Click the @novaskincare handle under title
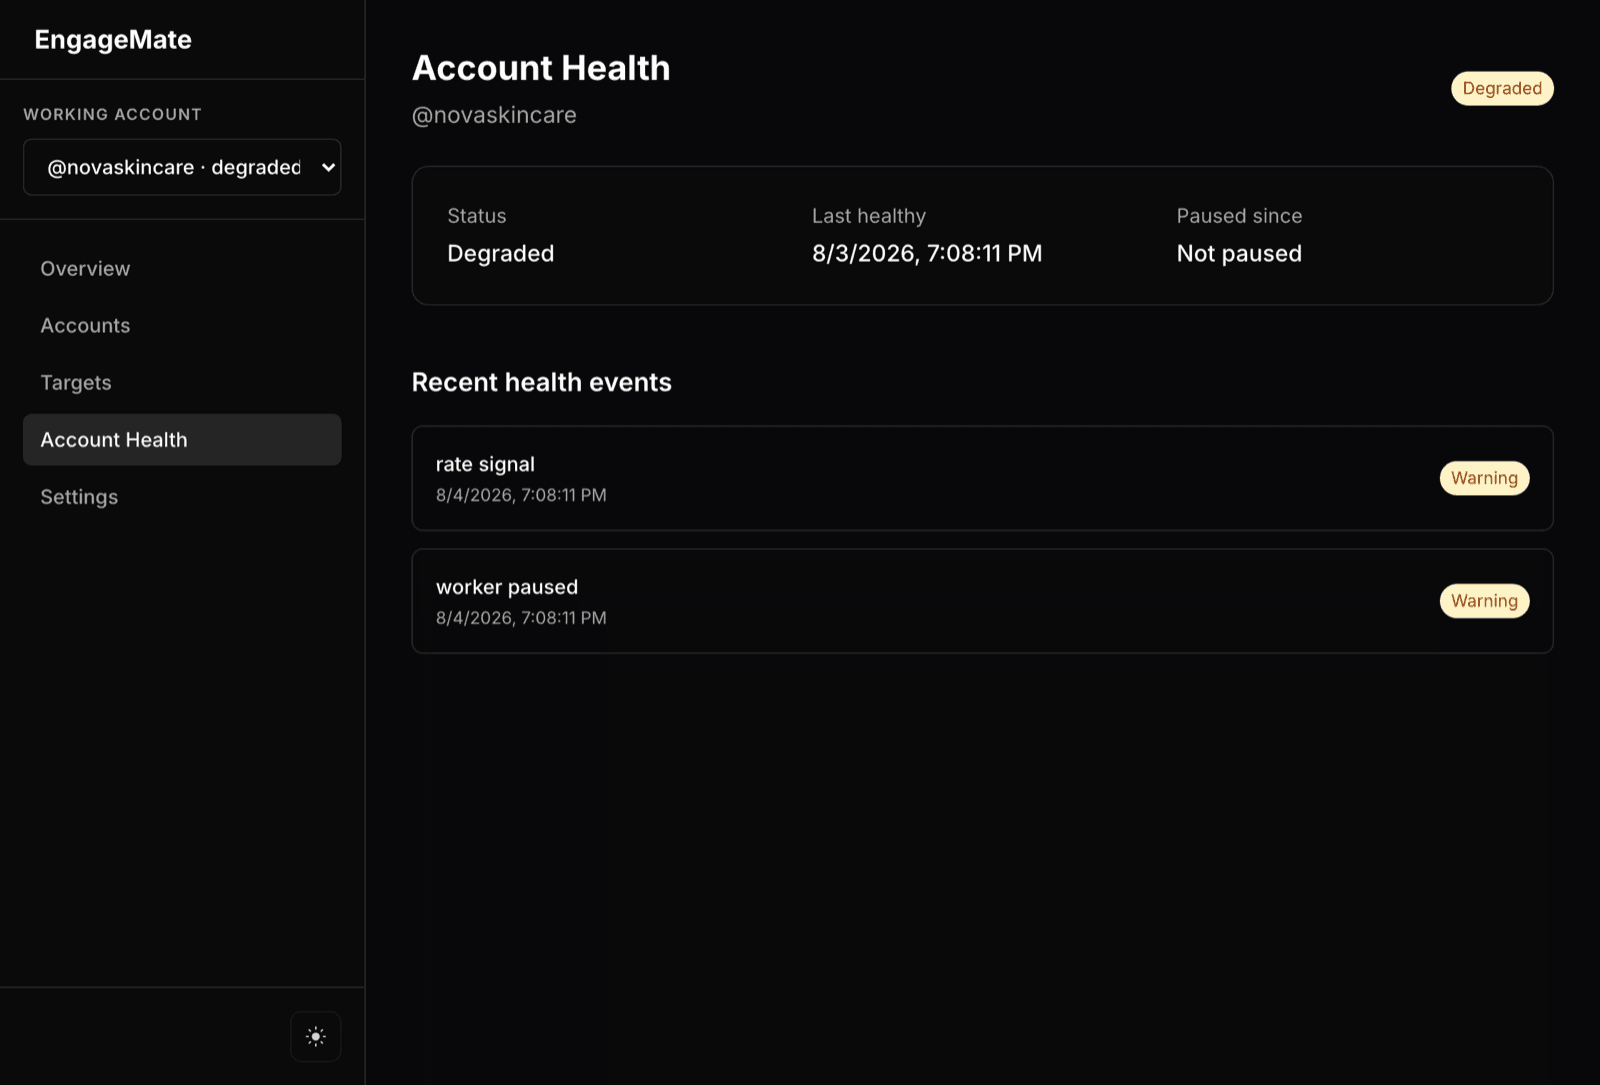Screen dimensions: 1600x1085 [x=494, y=115]
